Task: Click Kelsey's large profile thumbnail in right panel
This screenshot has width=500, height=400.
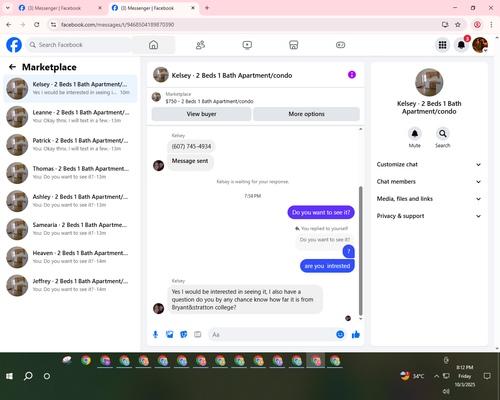Action: [x=429, y=82]
